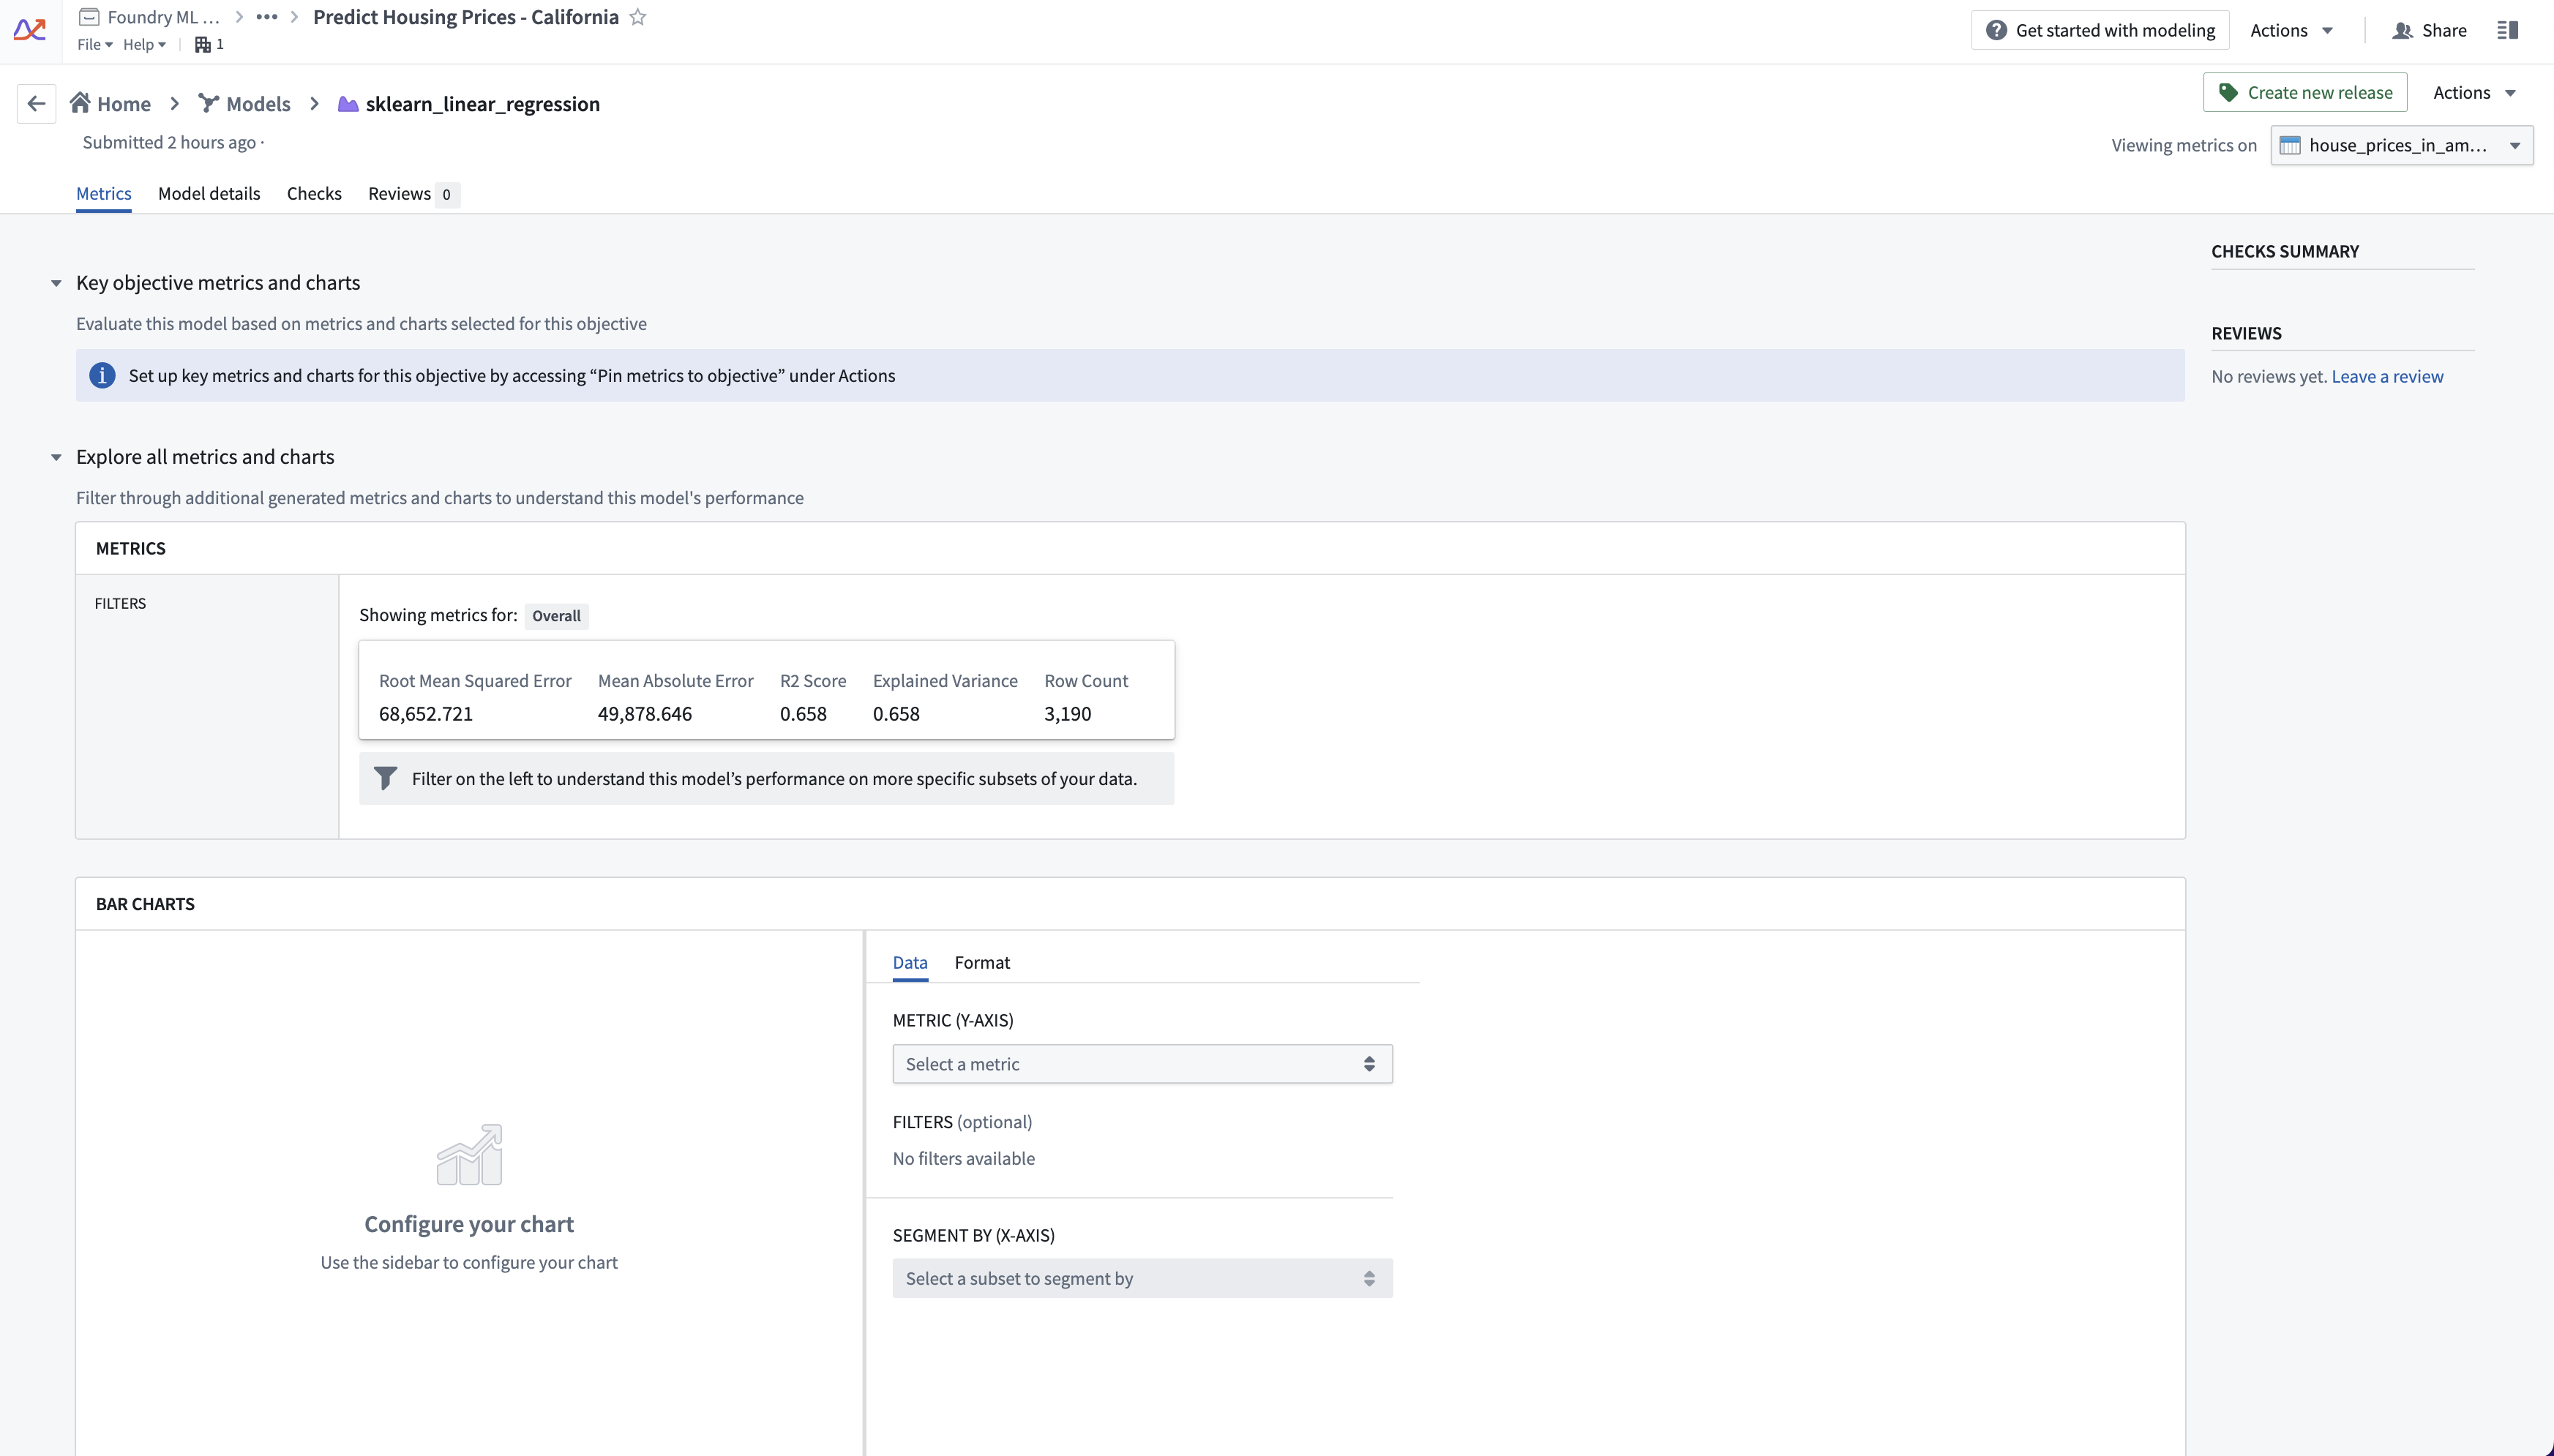Switch to the Format tab in bar charts
Screen dimensions: 2554x1456
tap(982, 962)
